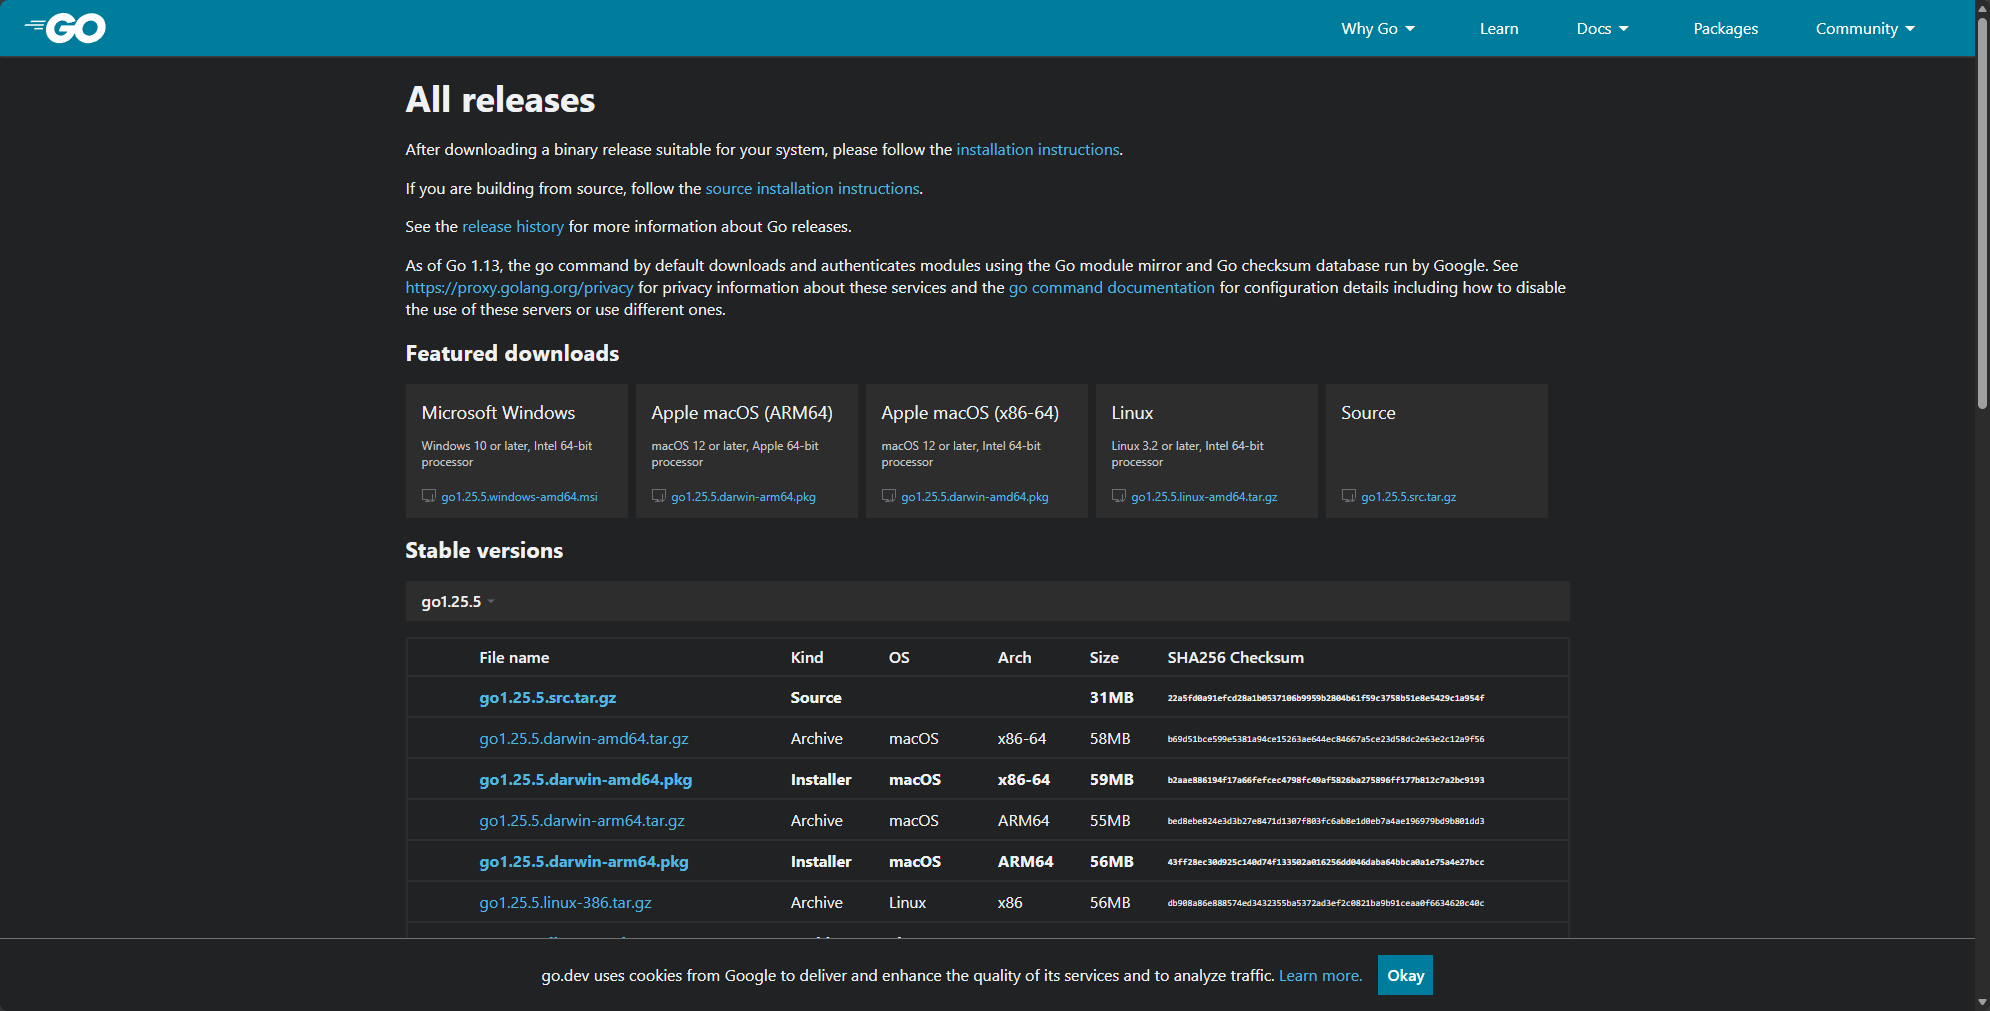Open the proxy.golang.org/privacy link
Screen dimensions: 1990x1011
(x=519, y=288)
